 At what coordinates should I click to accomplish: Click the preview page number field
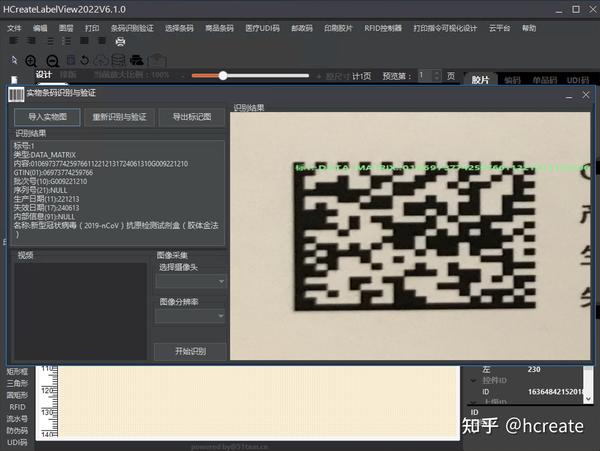pos(426,75)
